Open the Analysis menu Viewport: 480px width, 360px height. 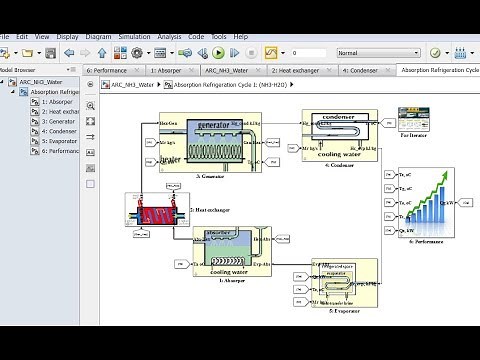pyautogui.click(x=169, y=37)
